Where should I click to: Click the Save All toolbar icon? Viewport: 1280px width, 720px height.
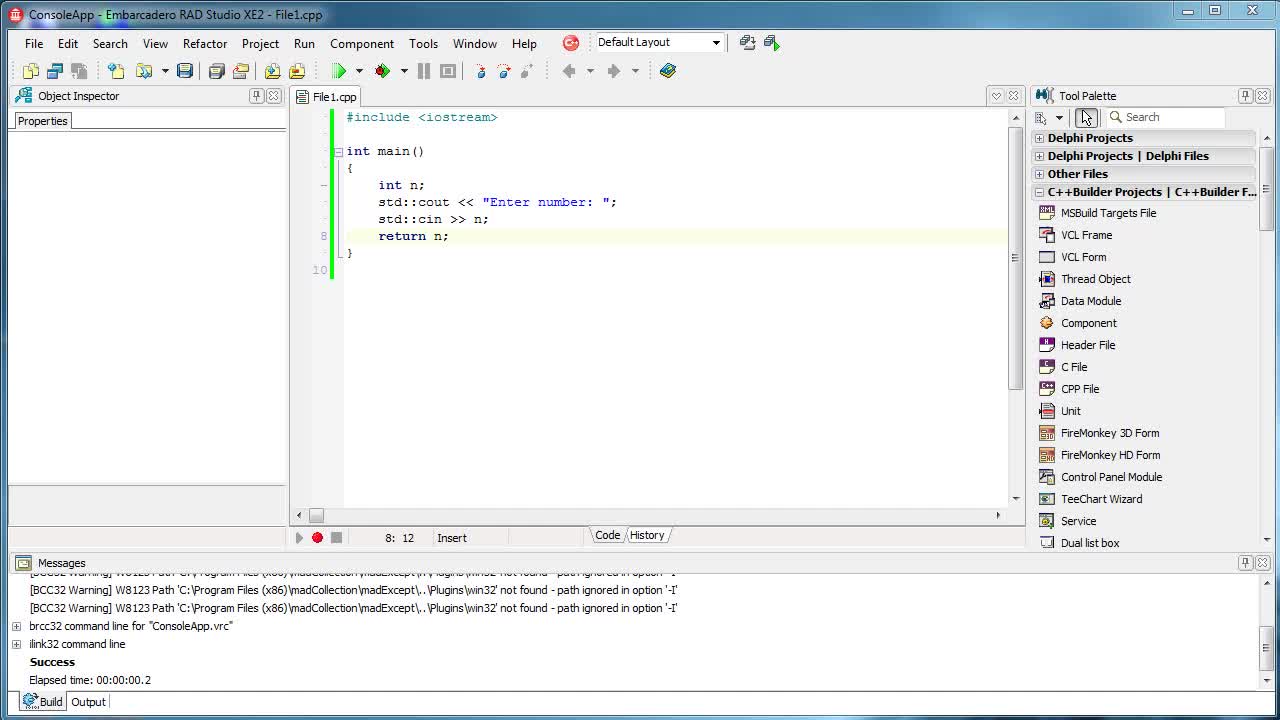coord(216,71)
